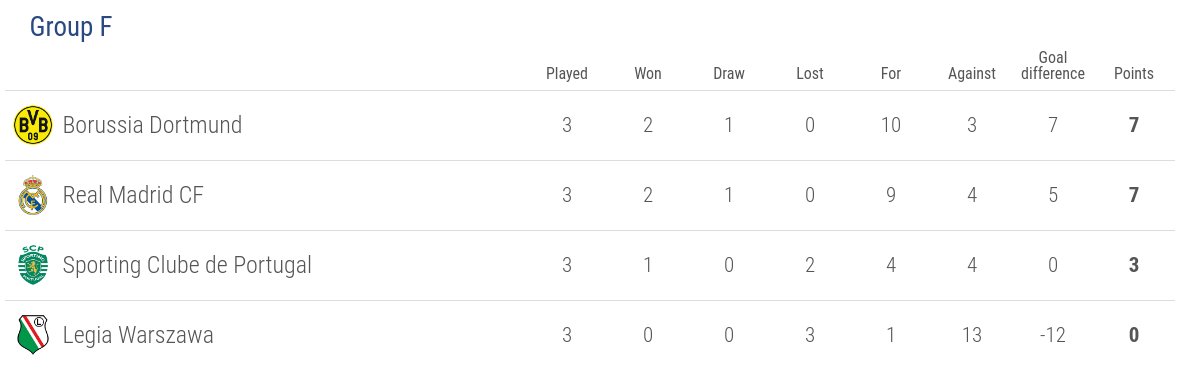Open the Borussia Dortmund team link
Image resolution: width=1179 pixels, height=377 pixels.
[153, 125]
